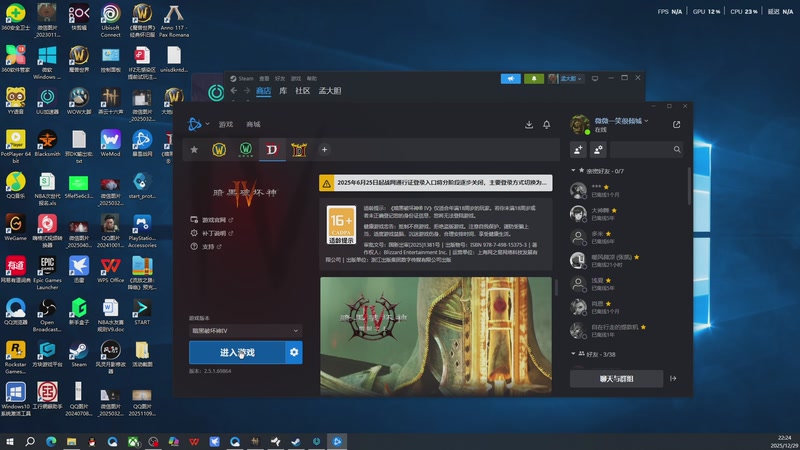The height and width of the screenshot is (450, 800).
Task: Click the favorites star in game bar
Action: tap(194, 149)
